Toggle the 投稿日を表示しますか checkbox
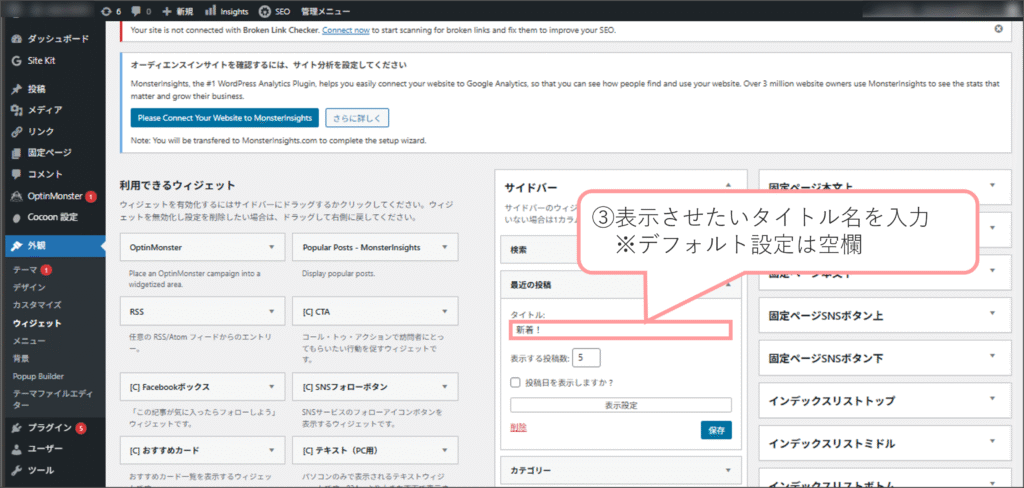This screenshot has width=1024, height=488. pos(516,382)
